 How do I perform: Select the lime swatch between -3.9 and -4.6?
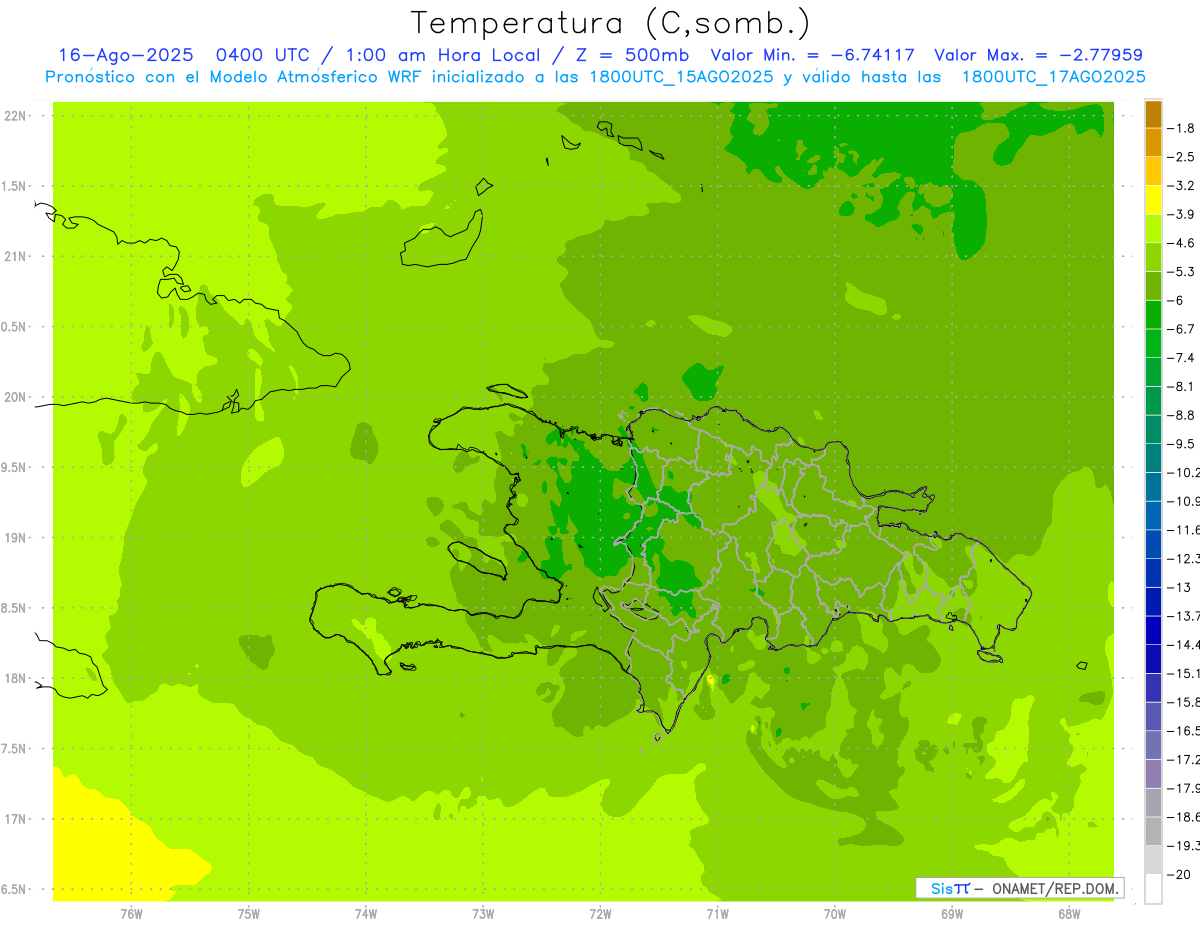point(1153,228)
